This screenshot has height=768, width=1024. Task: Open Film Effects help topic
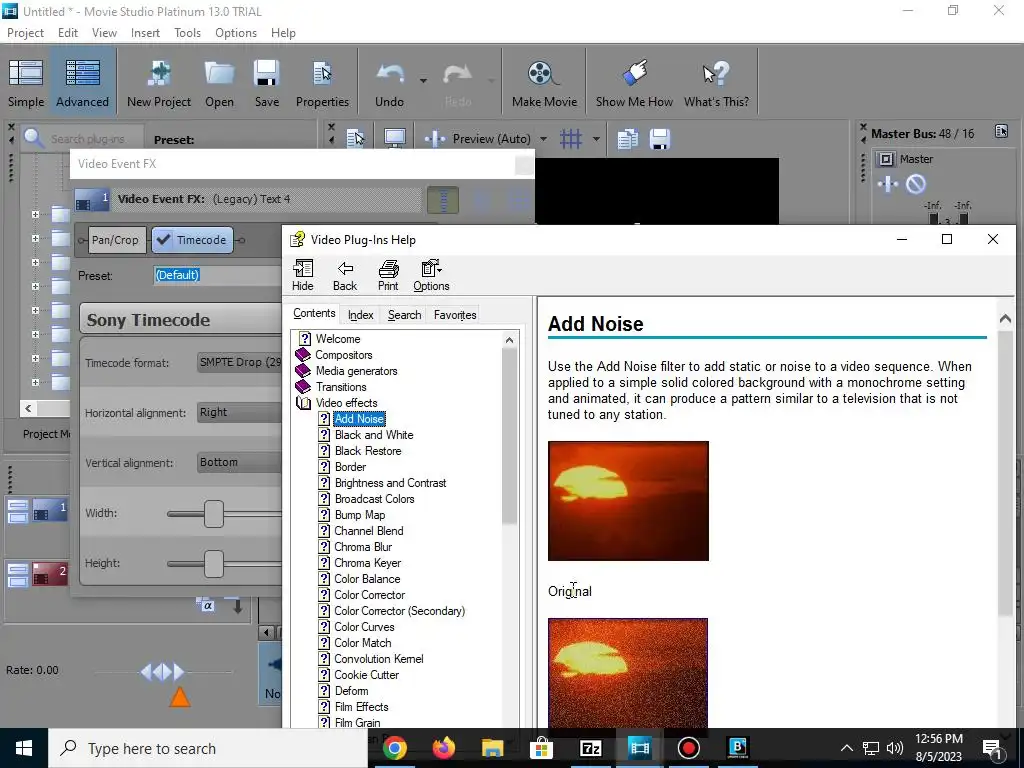pyautogui.click(x=361, y=707)
